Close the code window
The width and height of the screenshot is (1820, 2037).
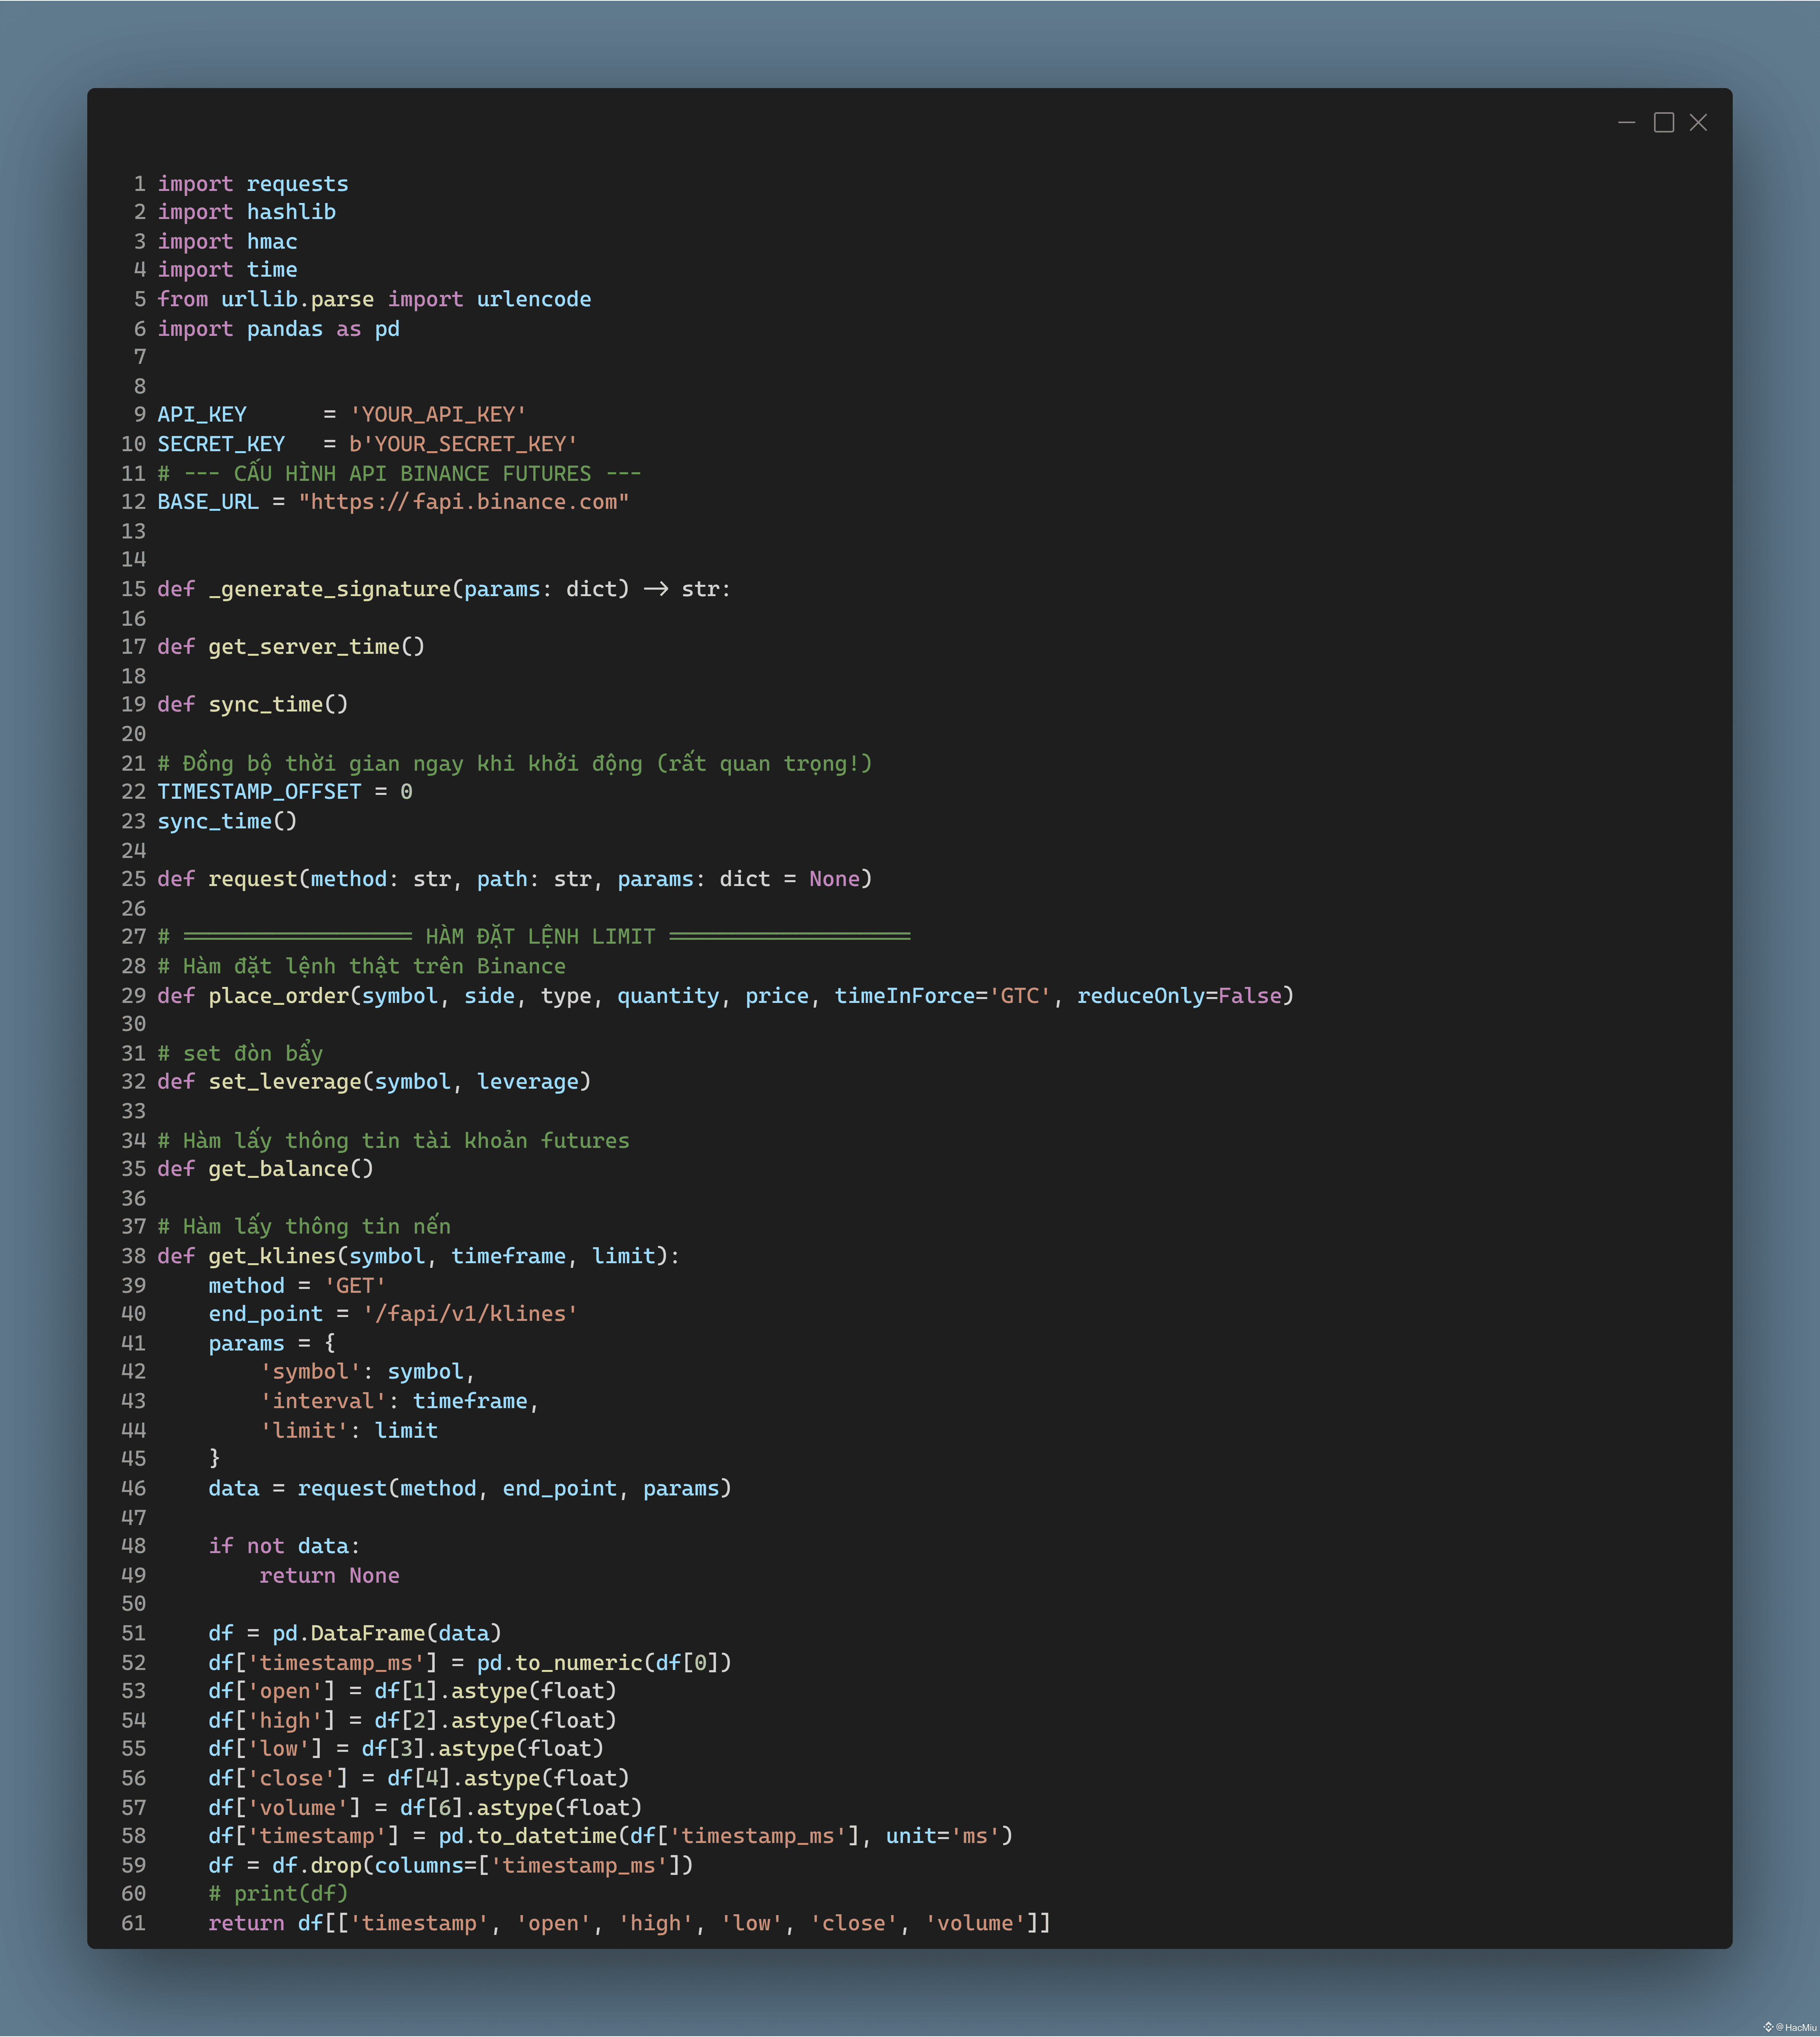pyautogui.click(x=1698, y=122)
